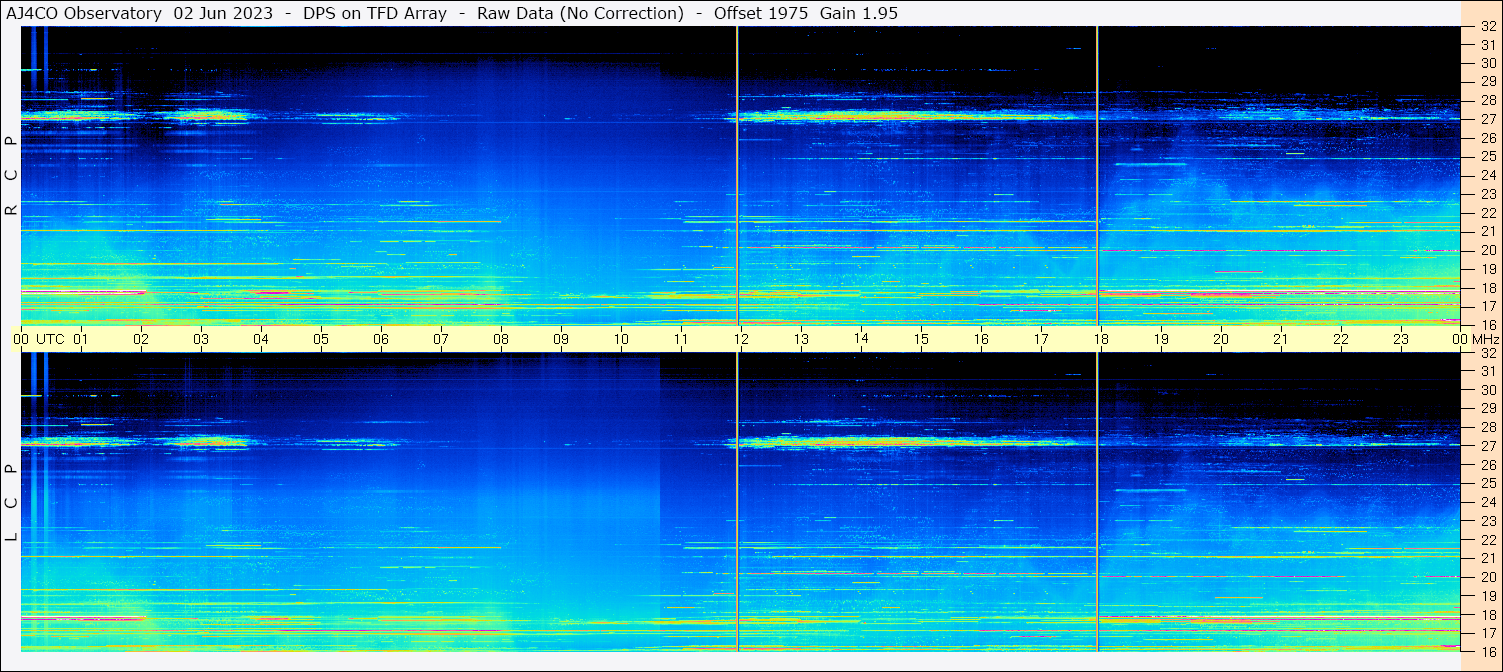Click the RCP panel axis label

(x=11, y=176)
